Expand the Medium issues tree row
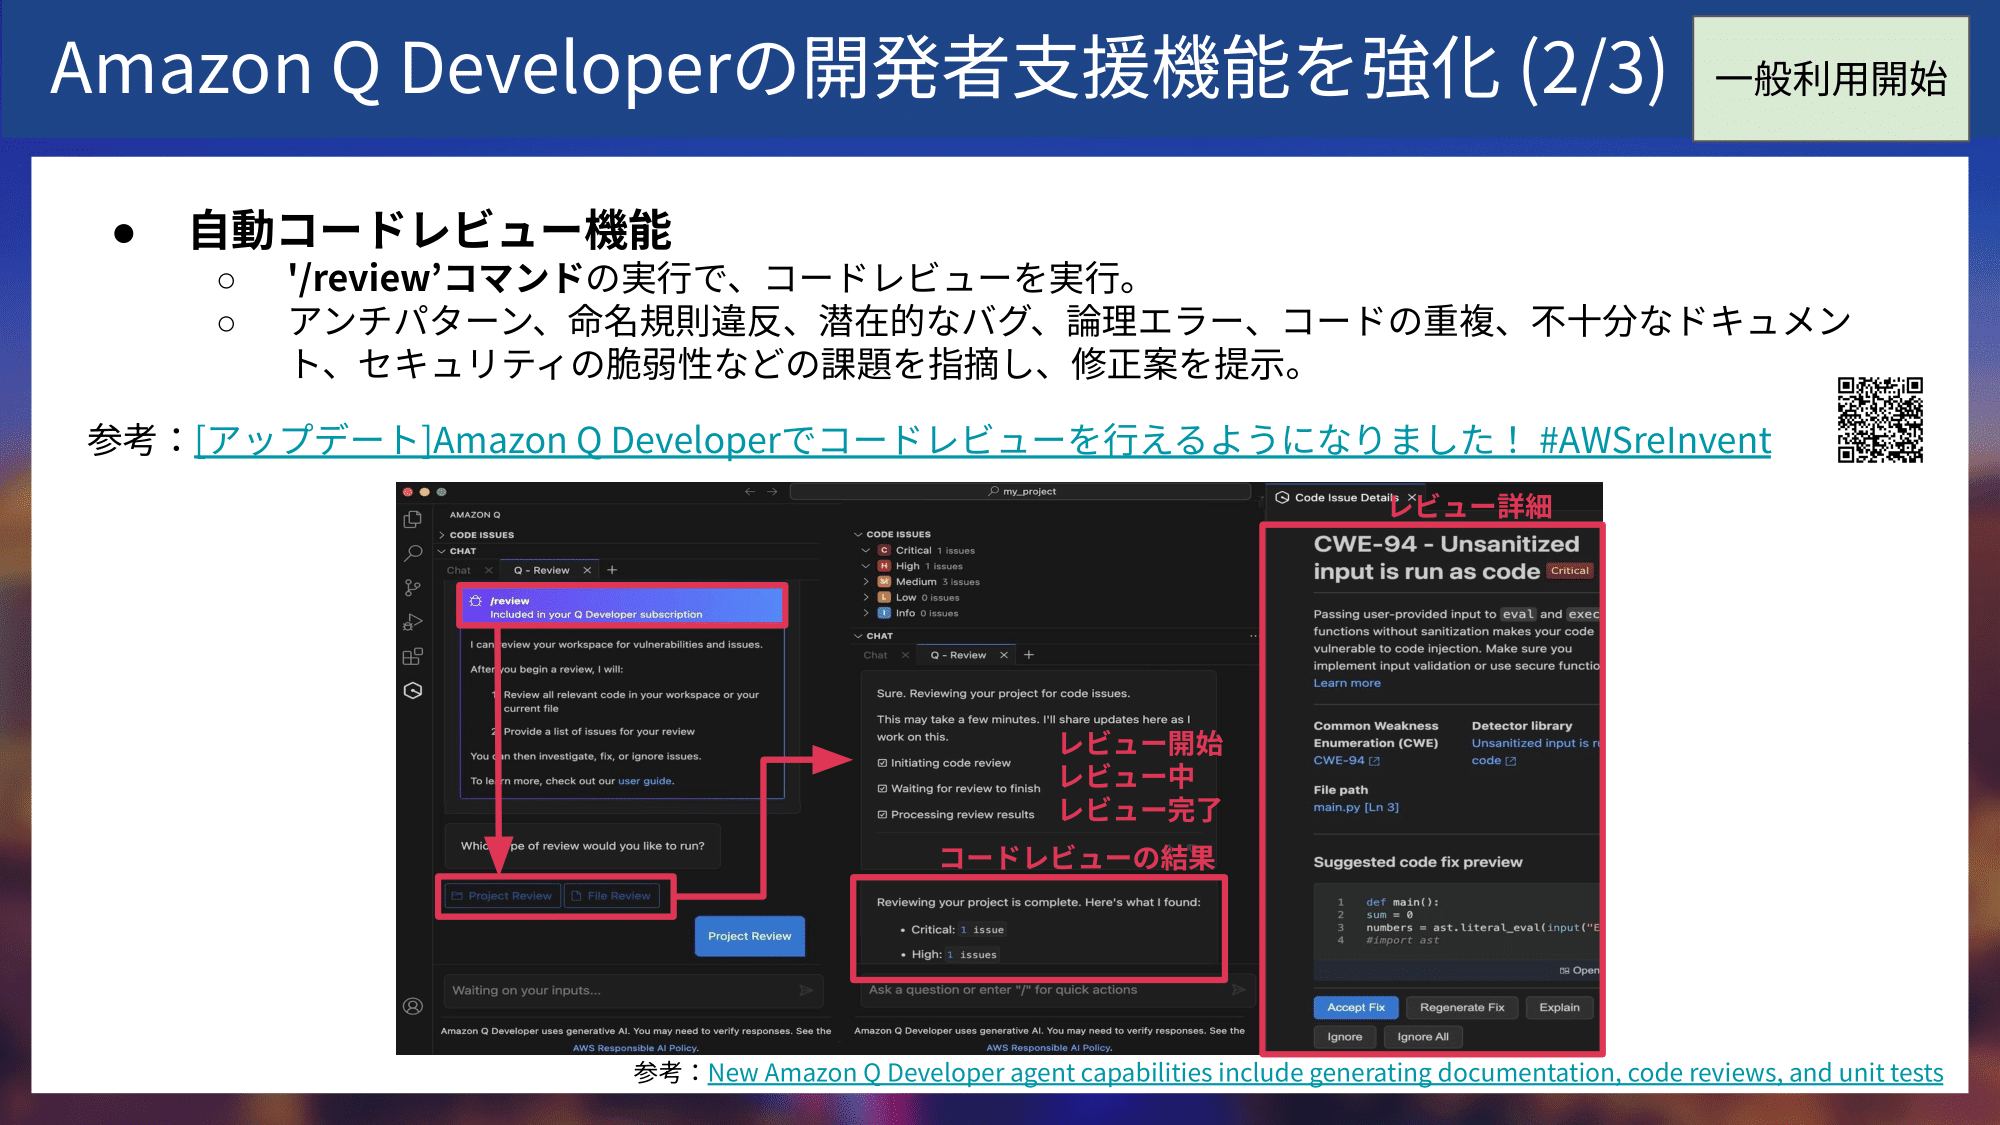The width and height of the screenshot is (2000, 1125). coord(866,581)
